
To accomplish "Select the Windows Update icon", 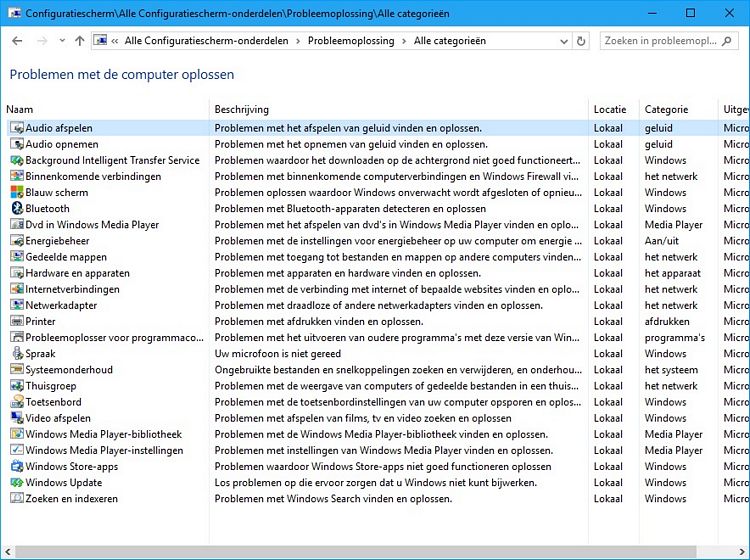I will click(17, 483).
